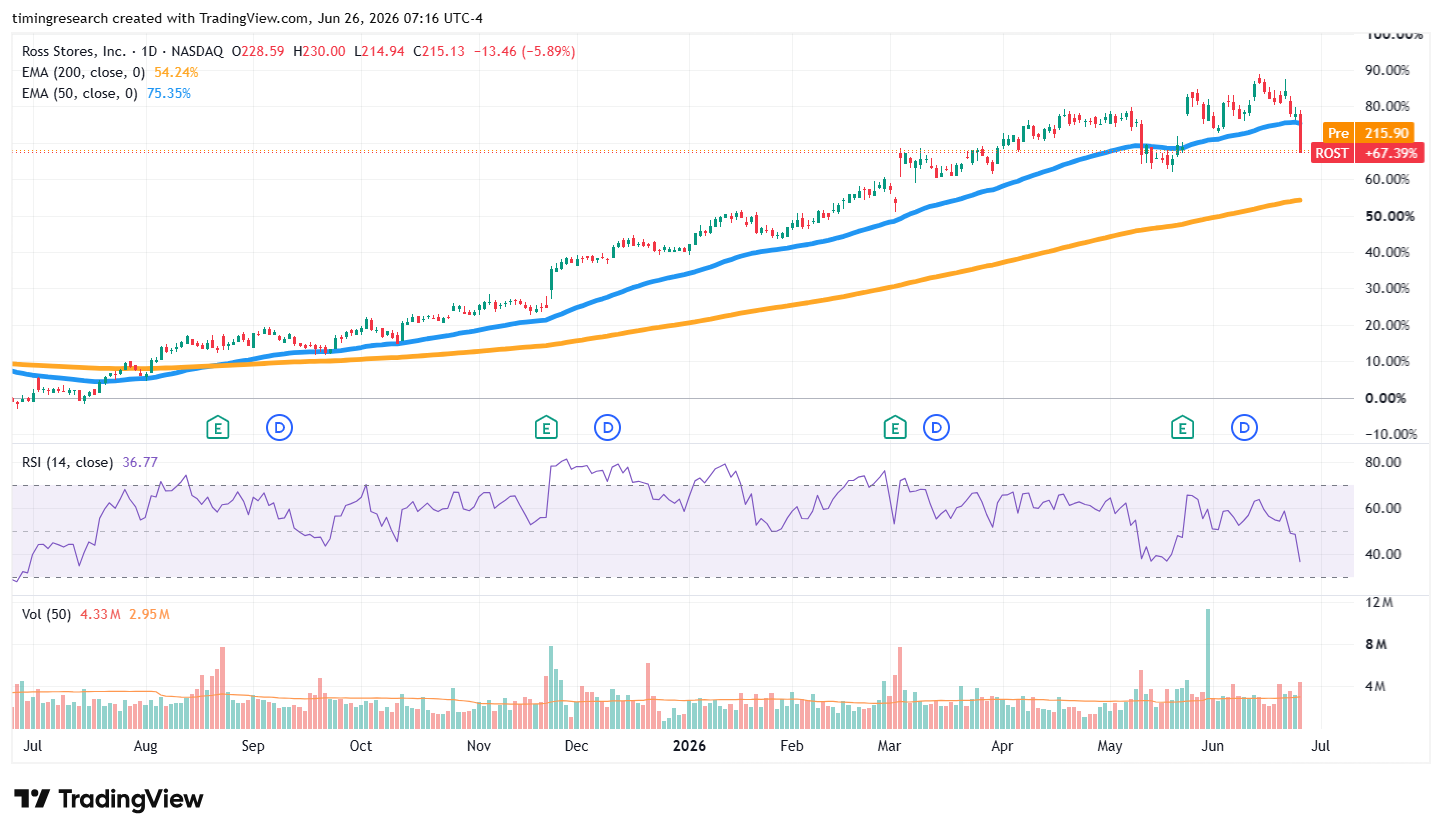Click the earnings E marker in August
Viewport: 1442px width, 835px height.
coord(217,428)
